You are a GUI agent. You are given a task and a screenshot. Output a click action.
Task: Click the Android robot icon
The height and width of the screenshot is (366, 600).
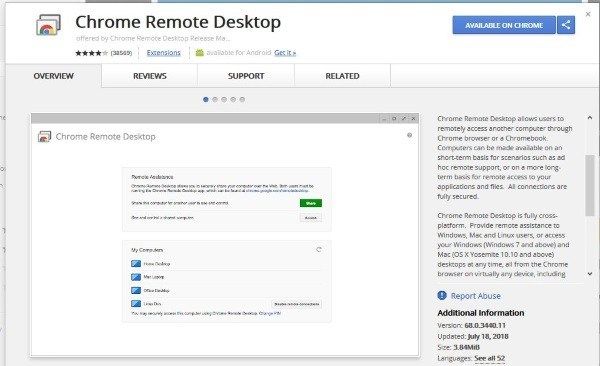point(199,52)
